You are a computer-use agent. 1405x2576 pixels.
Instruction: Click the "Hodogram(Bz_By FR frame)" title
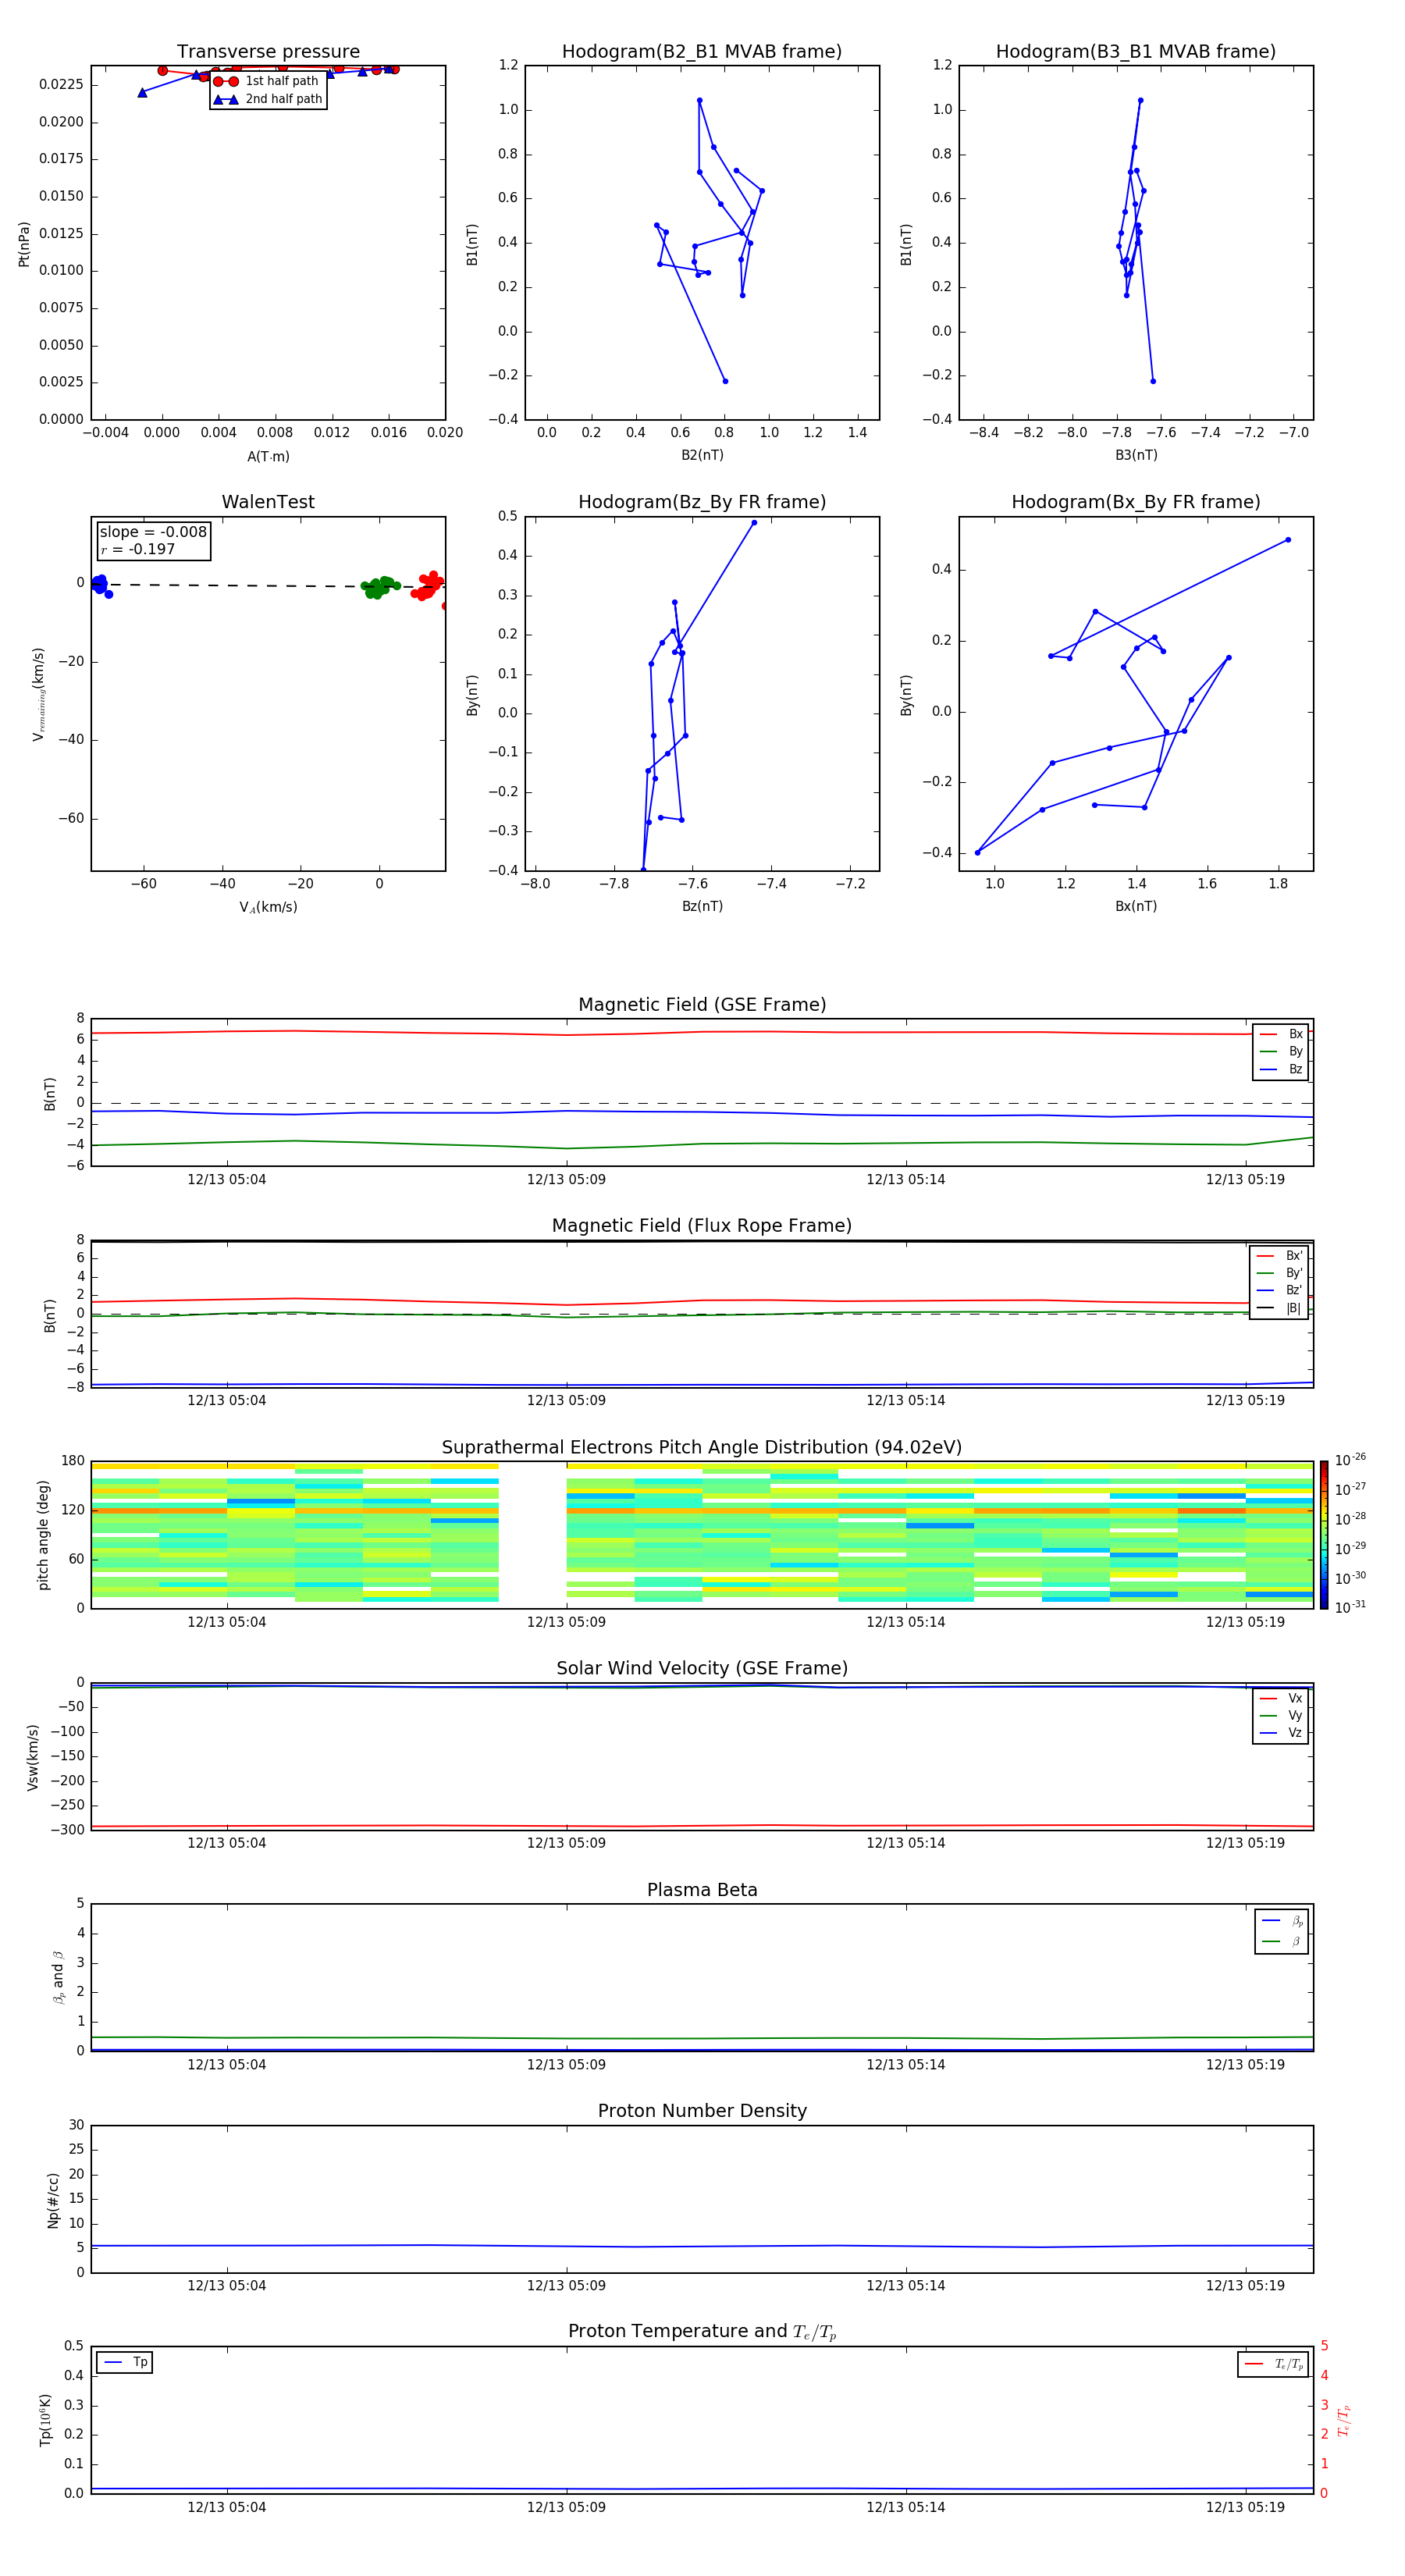click(702, 502)
